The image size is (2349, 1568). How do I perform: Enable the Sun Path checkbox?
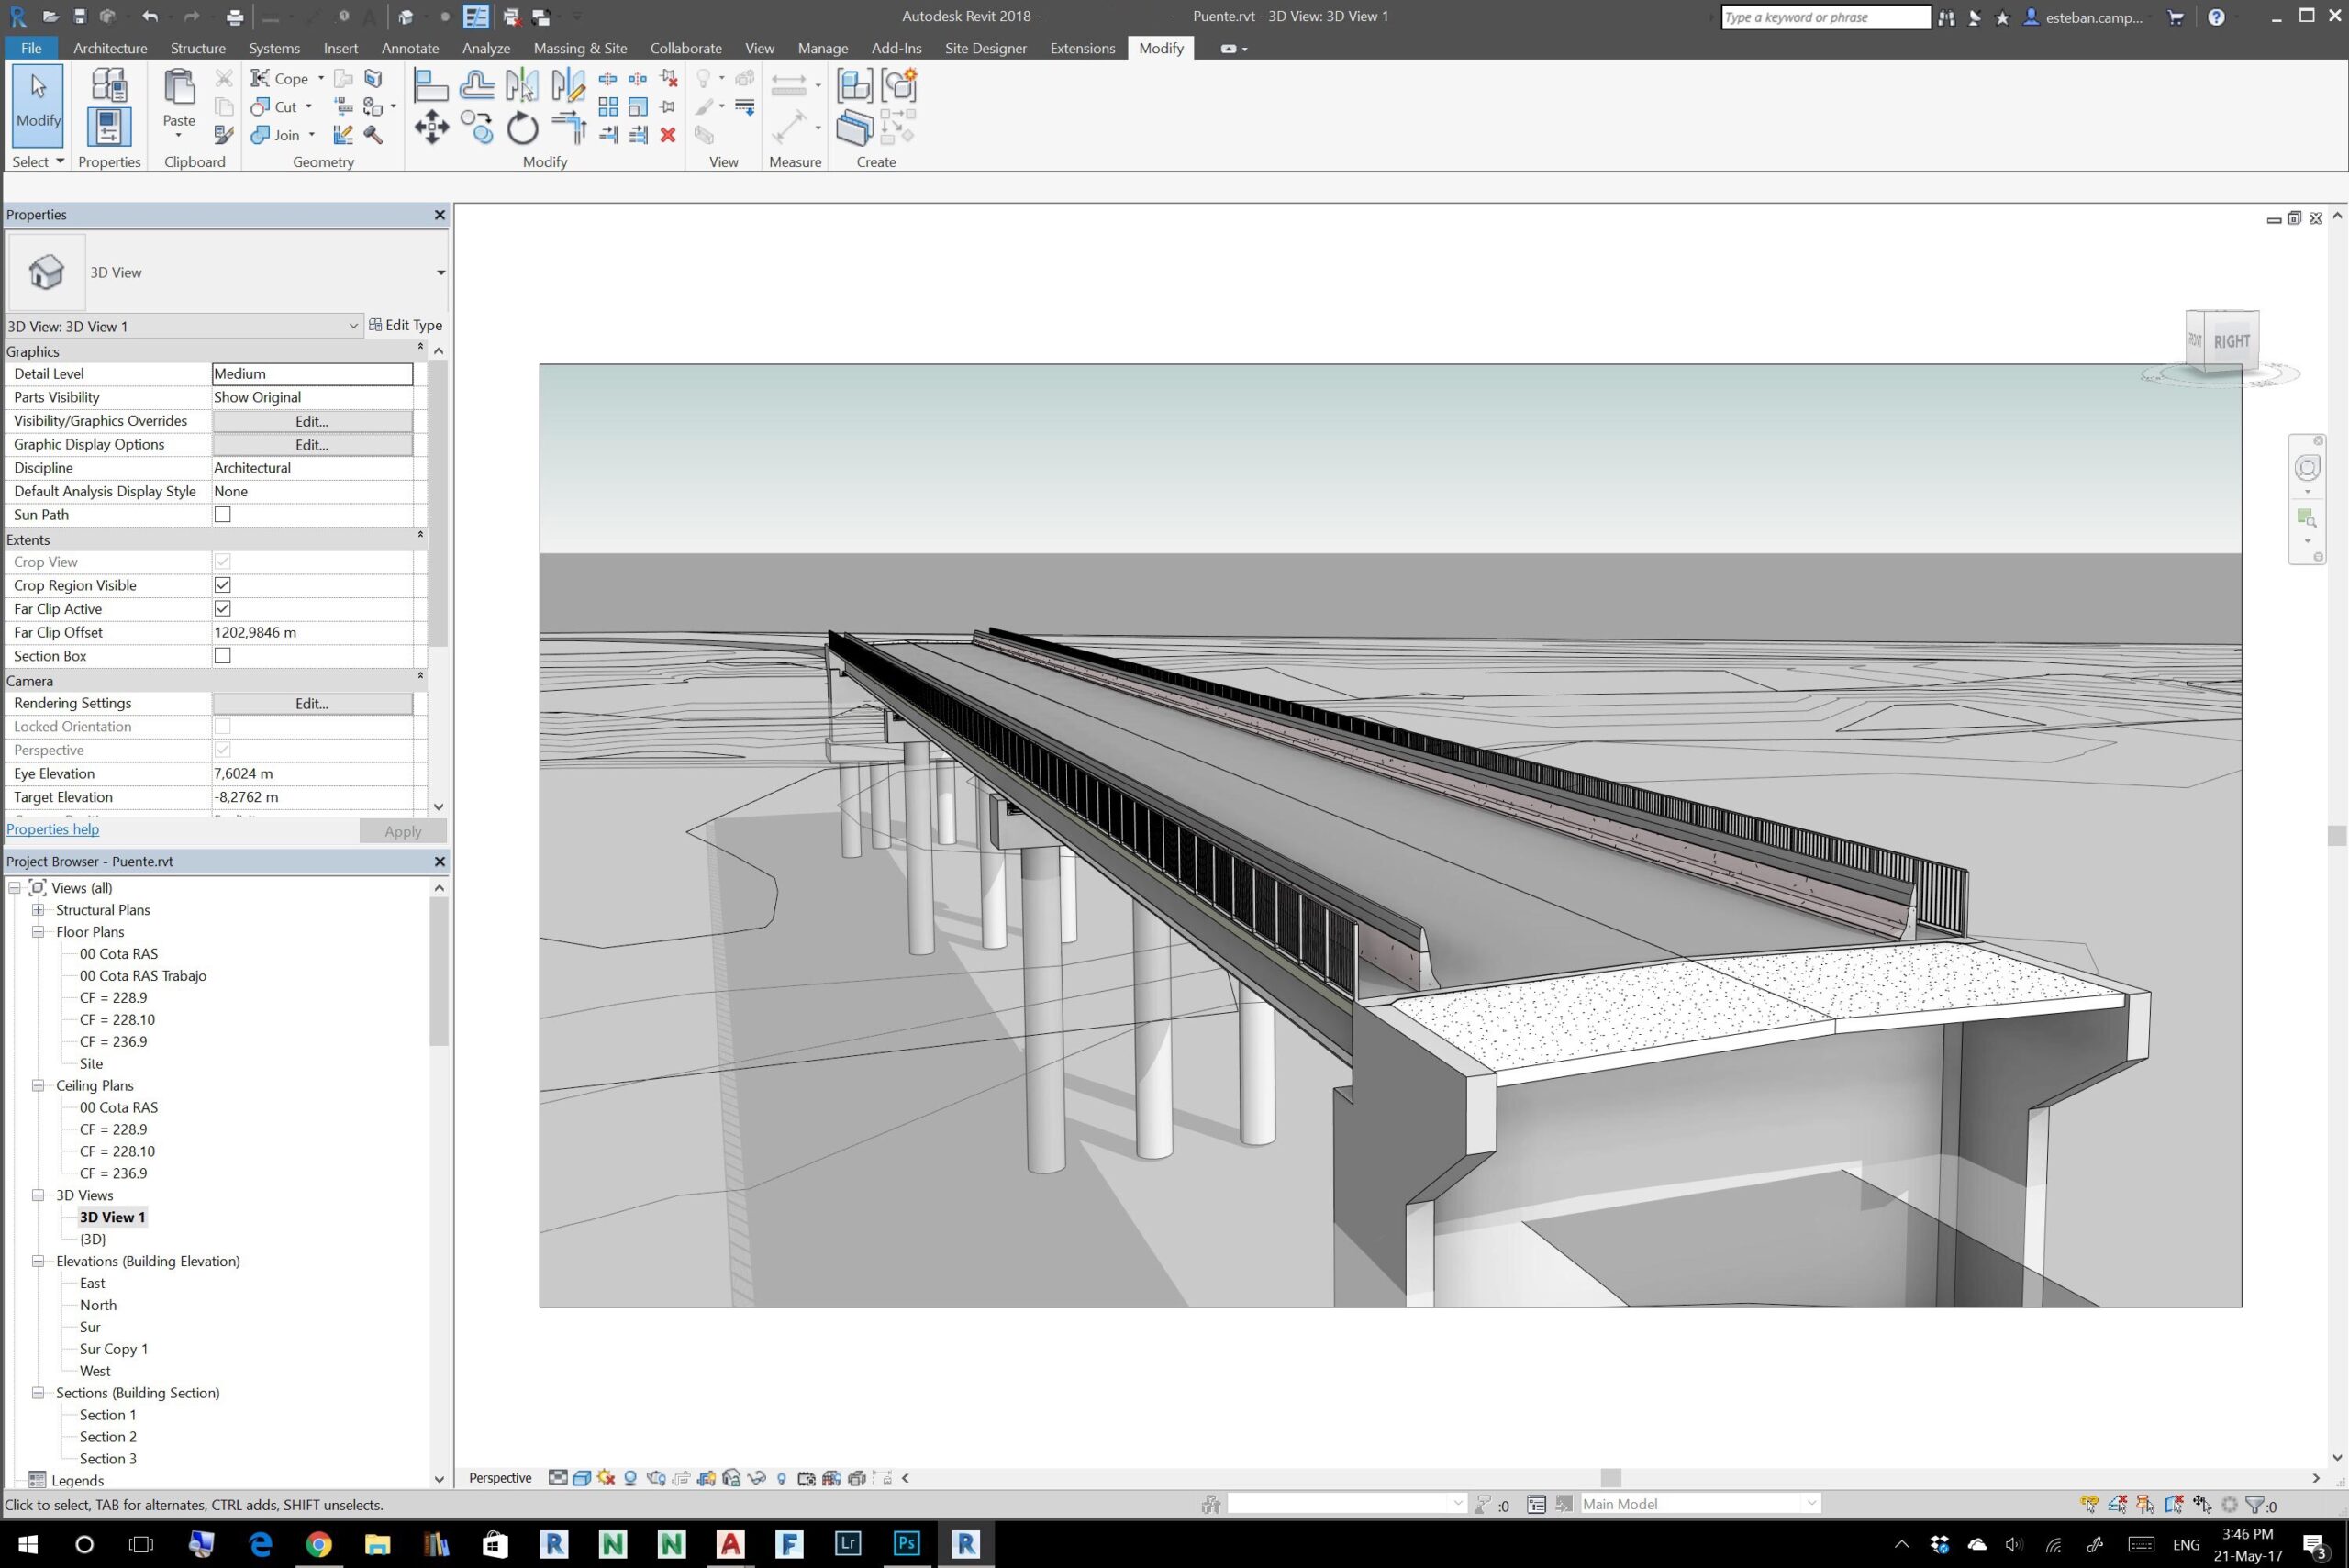(x=222, y=515)
